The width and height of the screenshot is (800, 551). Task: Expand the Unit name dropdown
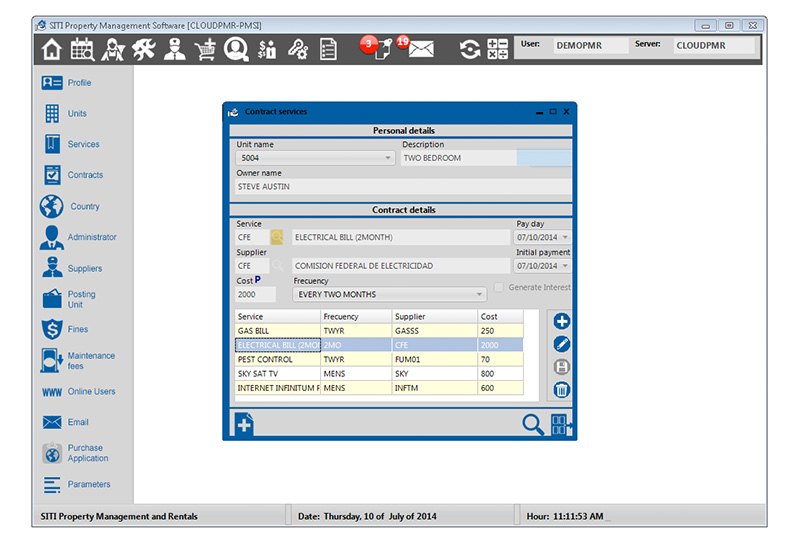click(x=388, y=158)
